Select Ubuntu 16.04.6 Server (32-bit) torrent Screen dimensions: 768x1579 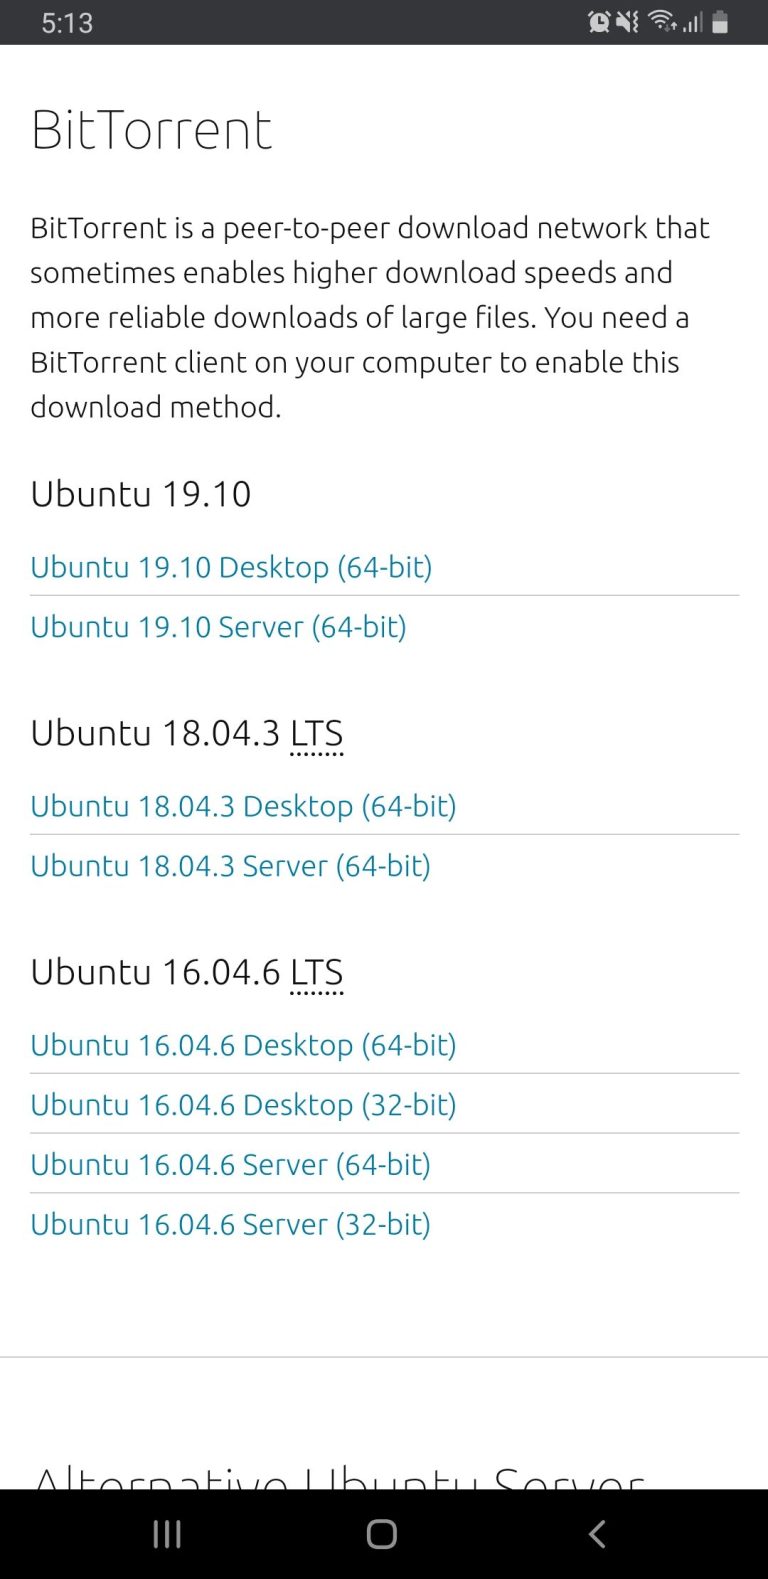(230, 1225)
